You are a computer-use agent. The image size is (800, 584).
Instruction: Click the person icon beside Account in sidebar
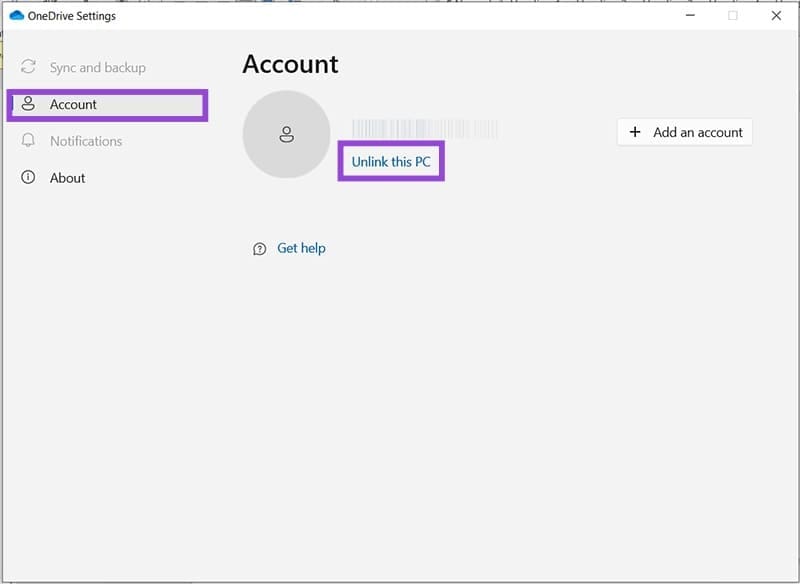click(x=28, y=104)
